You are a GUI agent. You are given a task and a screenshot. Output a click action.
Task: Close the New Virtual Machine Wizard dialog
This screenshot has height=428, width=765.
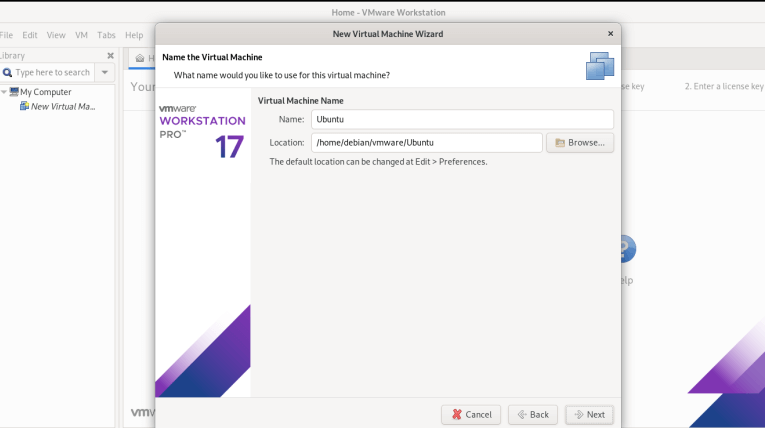(610, 34)
